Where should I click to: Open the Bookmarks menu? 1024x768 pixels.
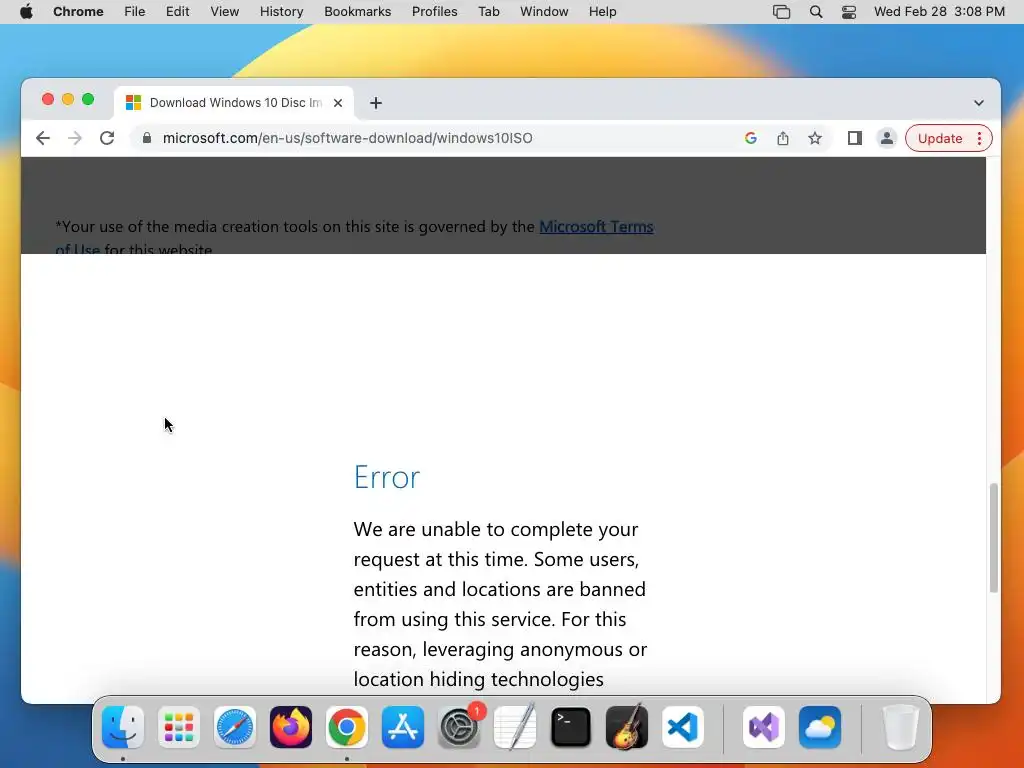(357, 11)
